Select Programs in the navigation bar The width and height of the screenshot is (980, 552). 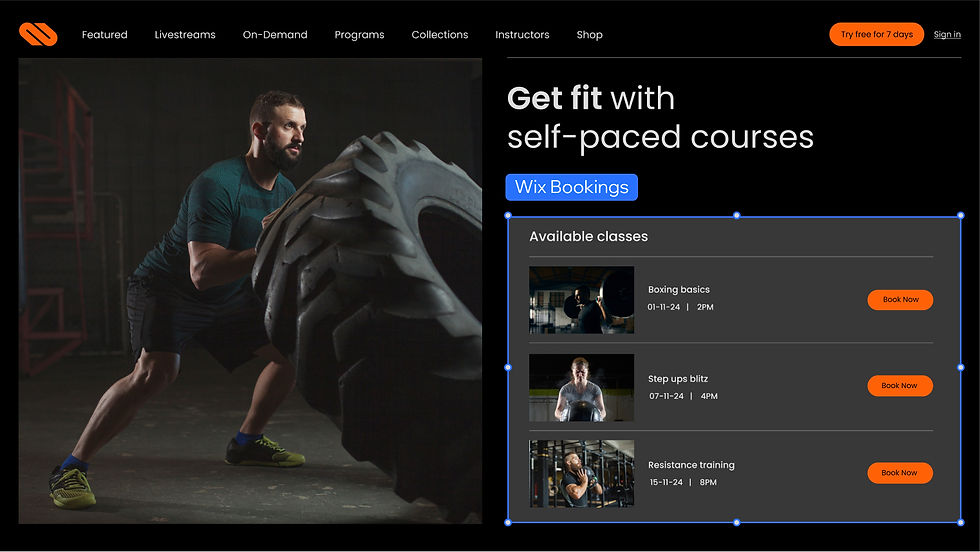click(359, 35)
